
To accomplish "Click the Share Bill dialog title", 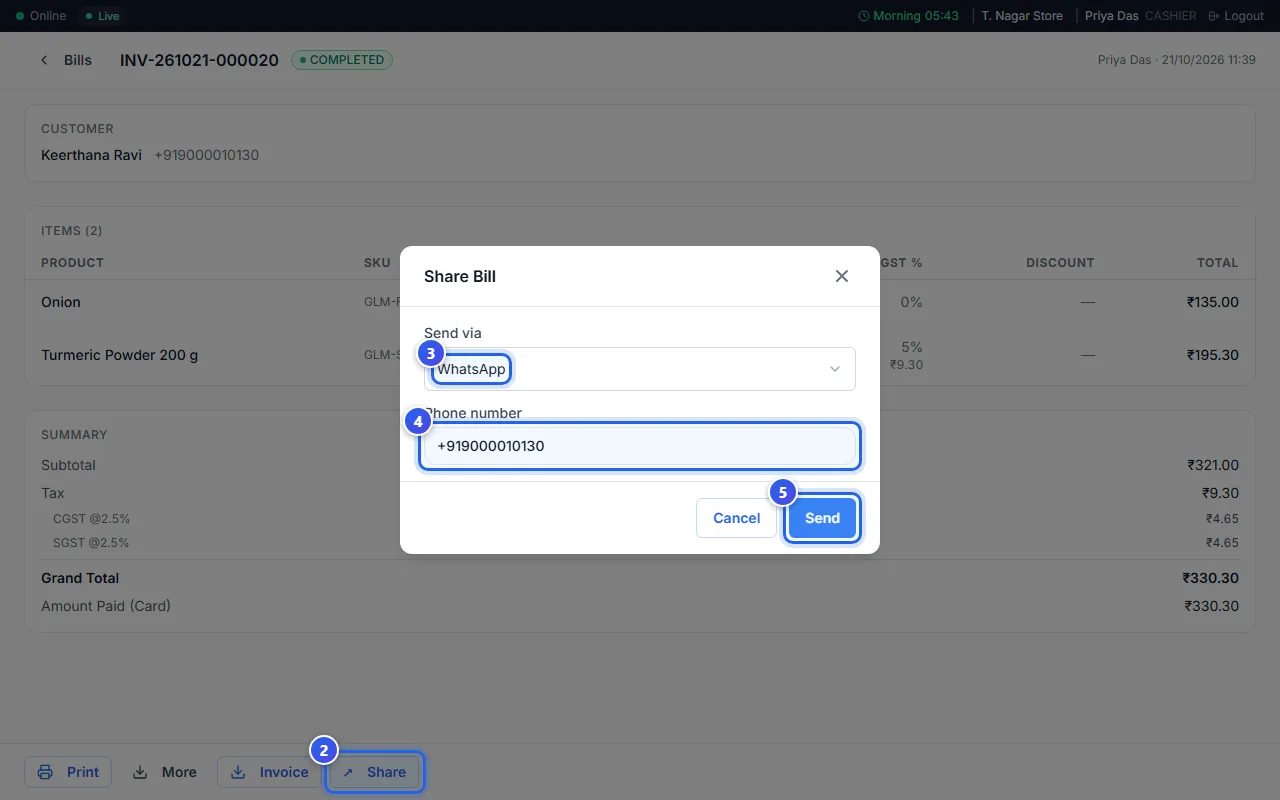I will click(x=460, y=276).
